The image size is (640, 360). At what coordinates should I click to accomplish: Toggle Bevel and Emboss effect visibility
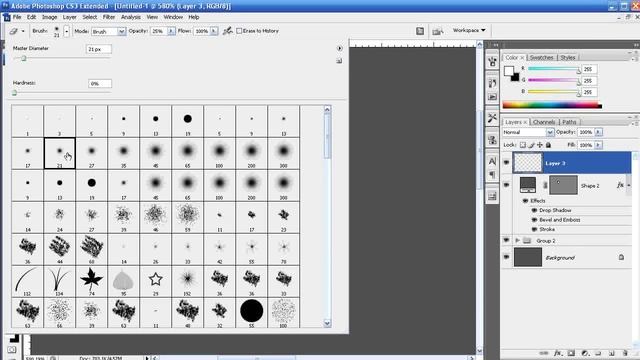534,220
